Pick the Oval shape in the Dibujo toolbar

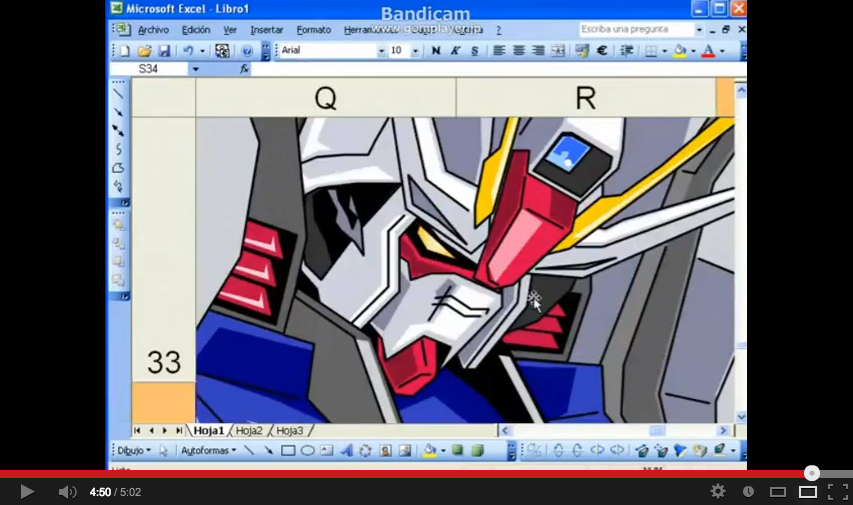308,451
